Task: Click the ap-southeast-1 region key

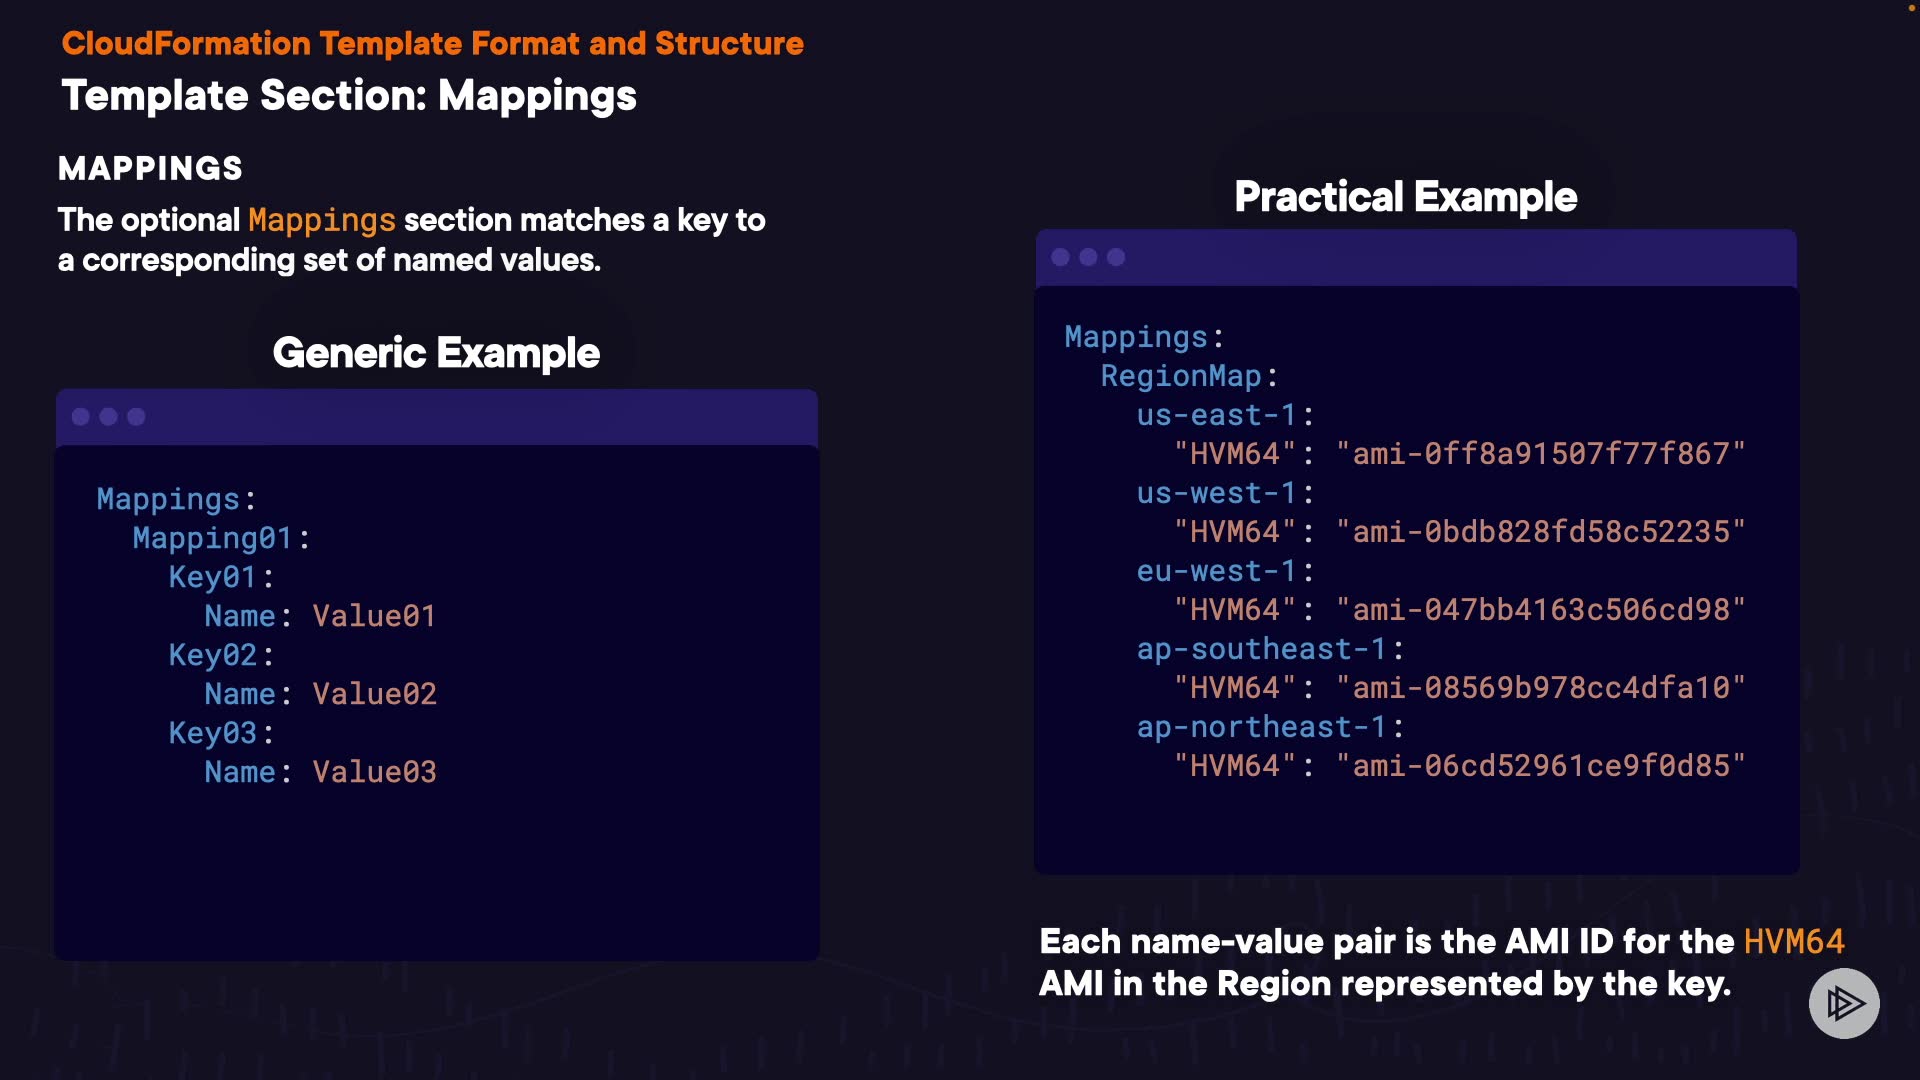Action: pyautogui.click(x=1261, y=649)
